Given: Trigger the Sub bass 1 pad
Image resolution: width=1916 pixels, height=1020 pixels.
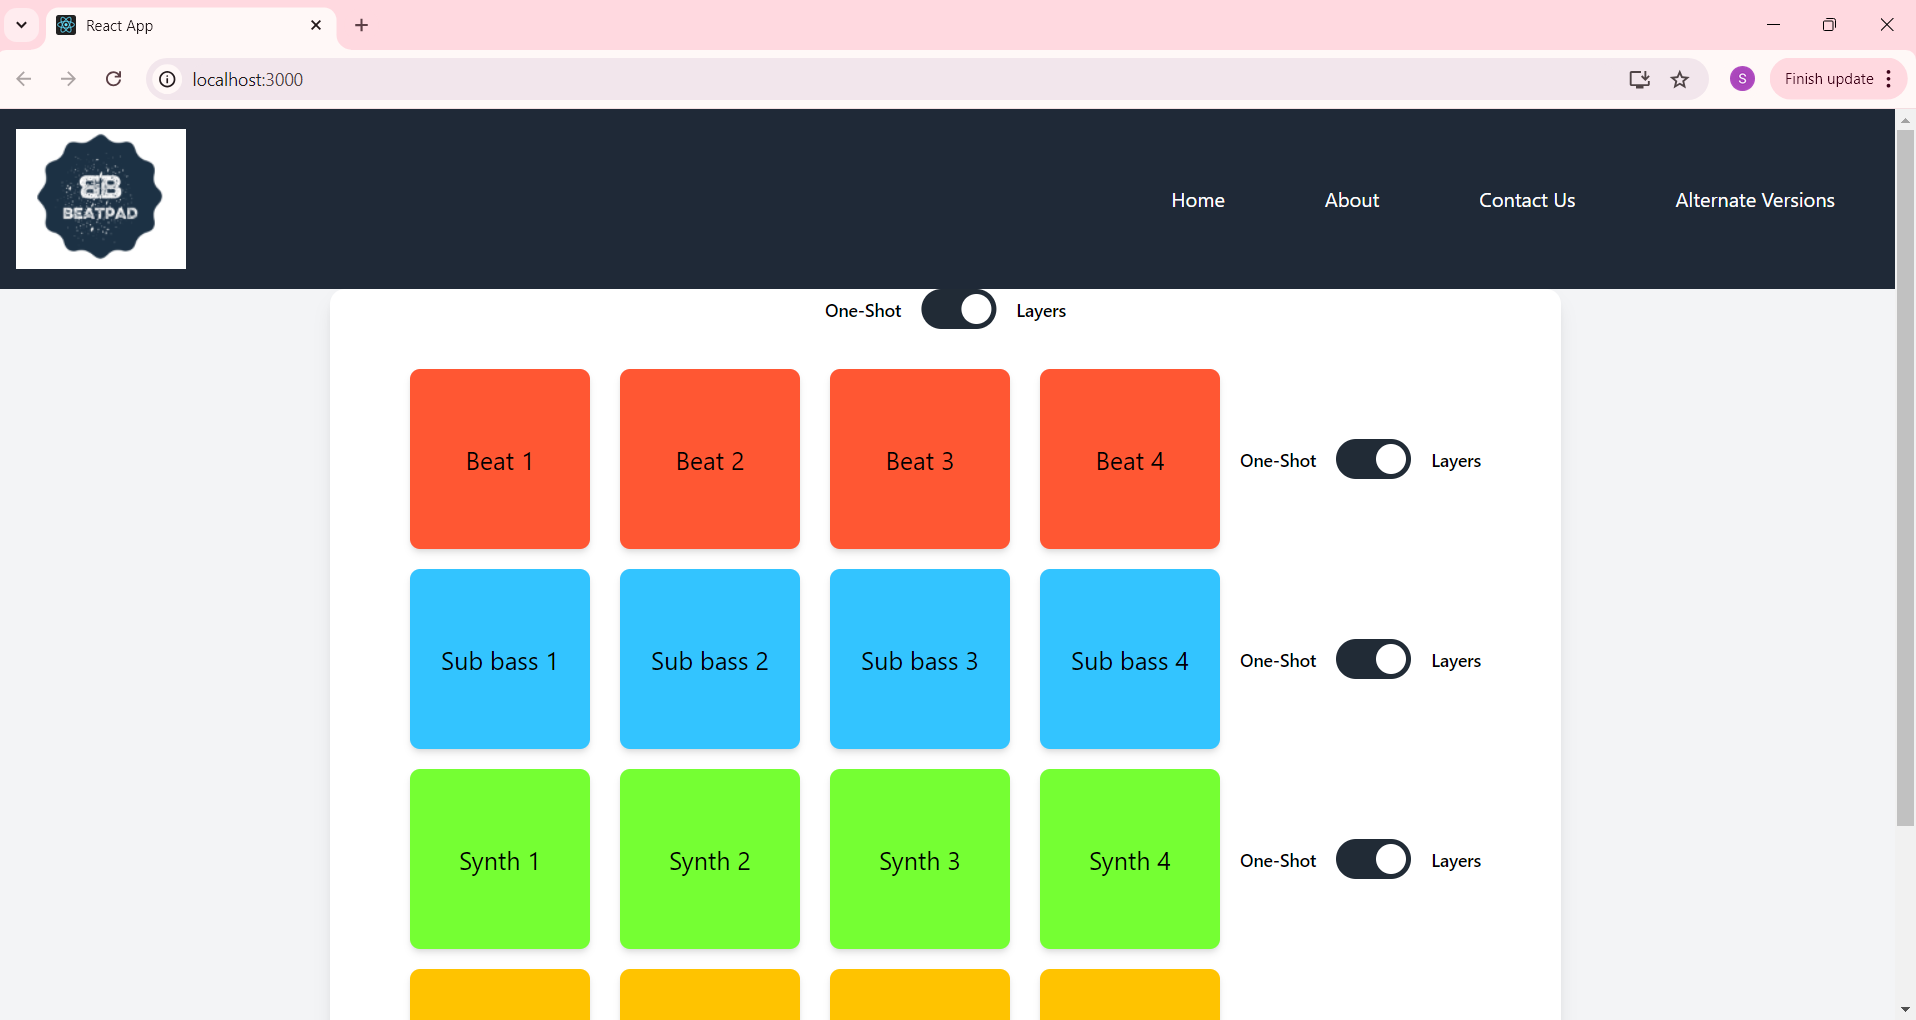Looking at the screenshot, I should click(500, 659).
